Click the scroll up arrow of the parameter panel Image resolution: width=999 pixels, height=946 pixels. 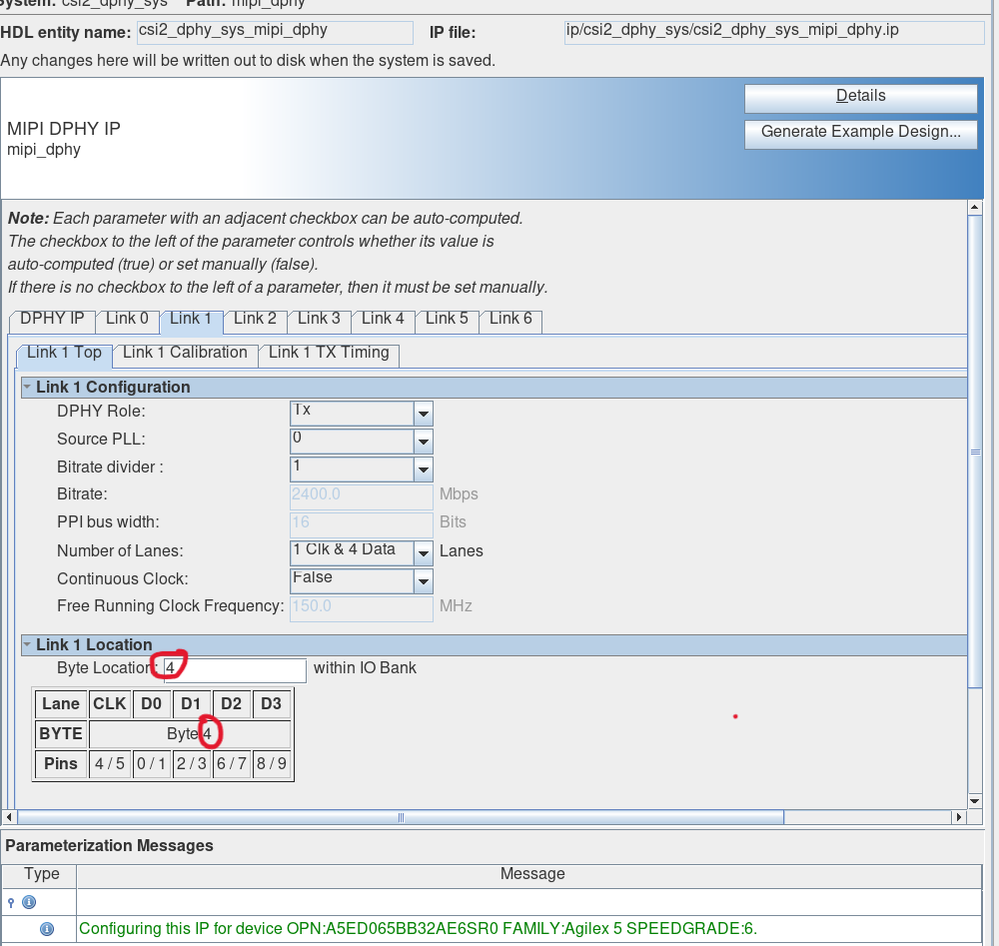(x=975, y=207)
